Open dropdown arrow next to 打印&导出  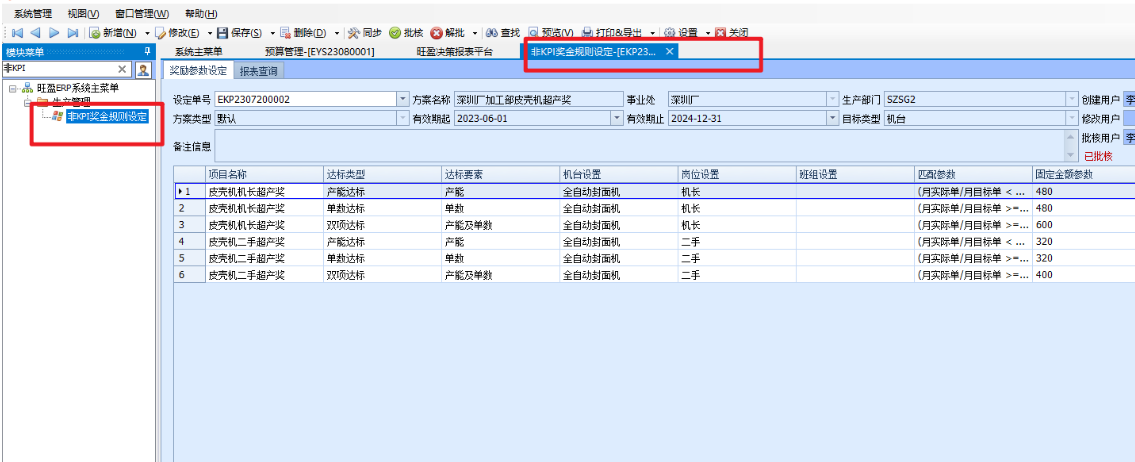(652, 33)
